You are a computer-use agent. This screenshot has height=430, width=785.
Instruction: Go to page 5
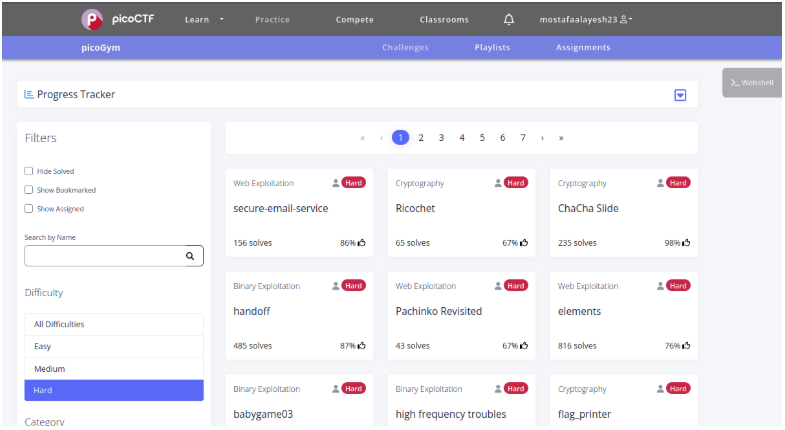[482, 138]
